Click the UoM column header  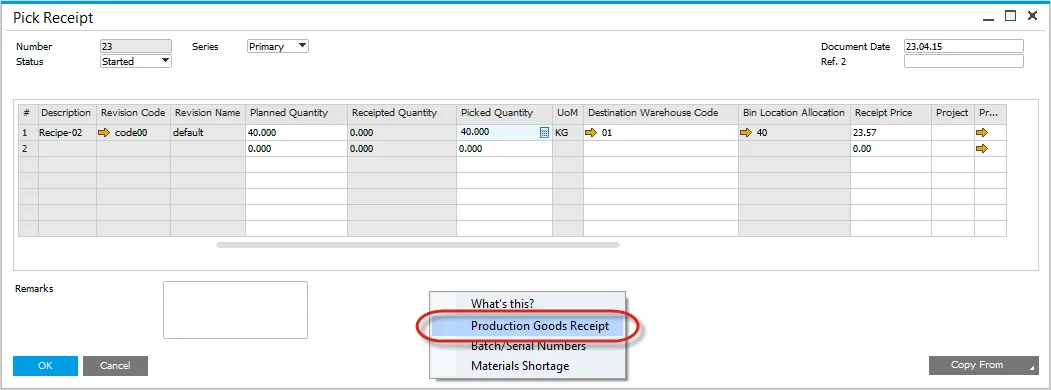(x=568, y=113)
